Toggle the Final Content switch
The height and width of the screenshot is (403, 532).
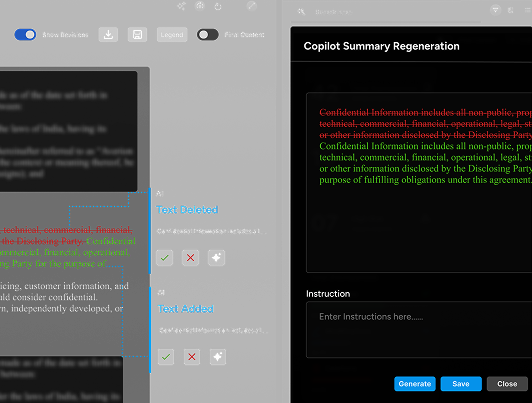208,35
